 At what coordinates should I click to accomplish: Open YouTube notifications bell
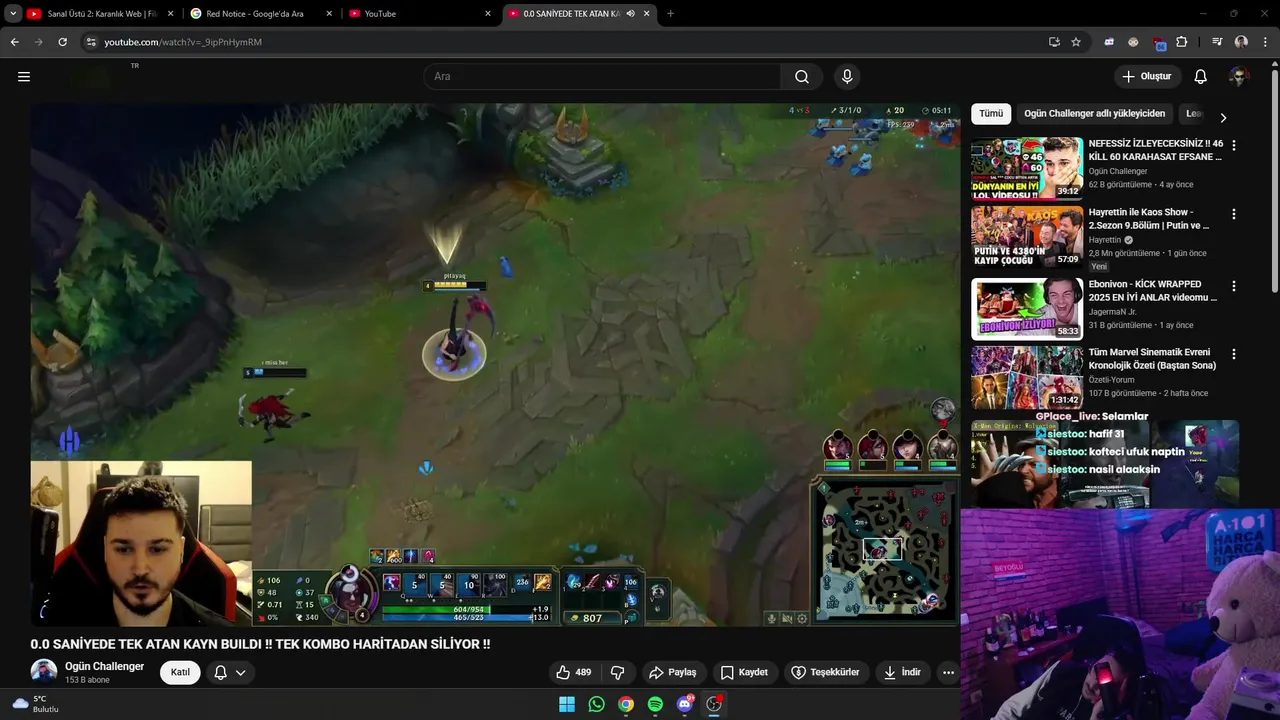tap(1200, 76)
